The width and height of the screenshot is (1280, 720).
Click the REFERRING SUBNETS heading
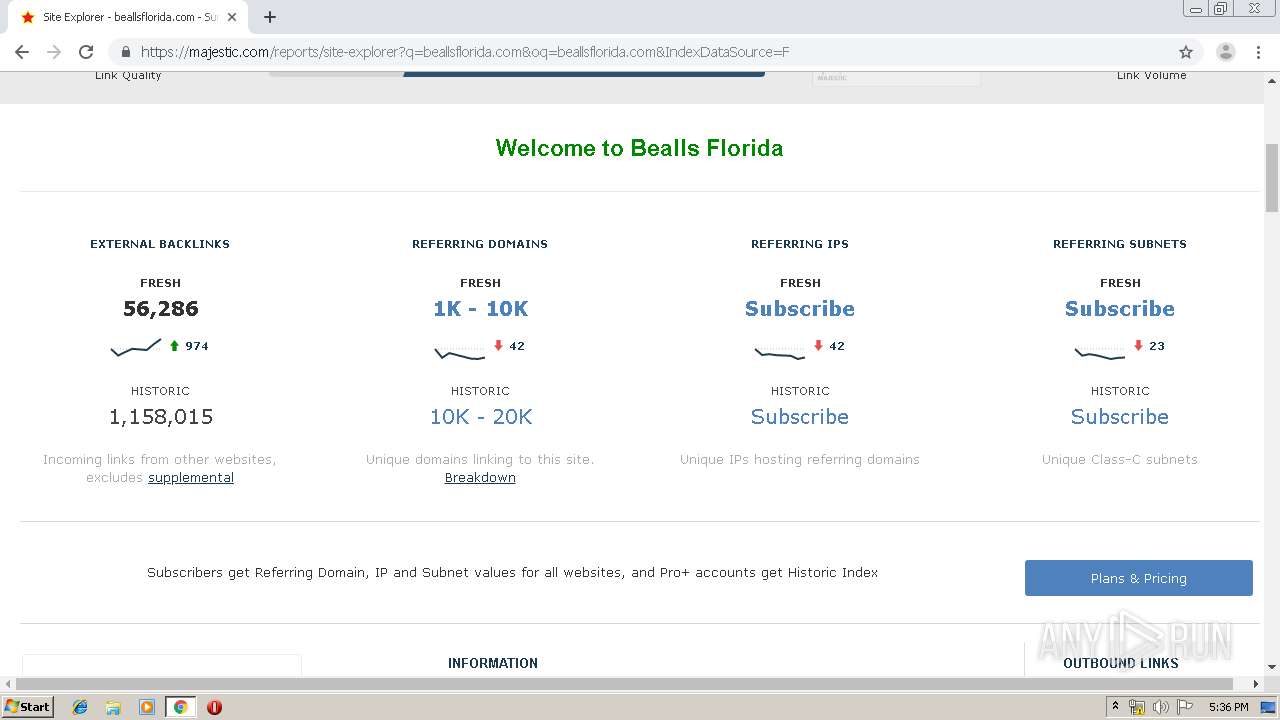tap(1120, 244)
